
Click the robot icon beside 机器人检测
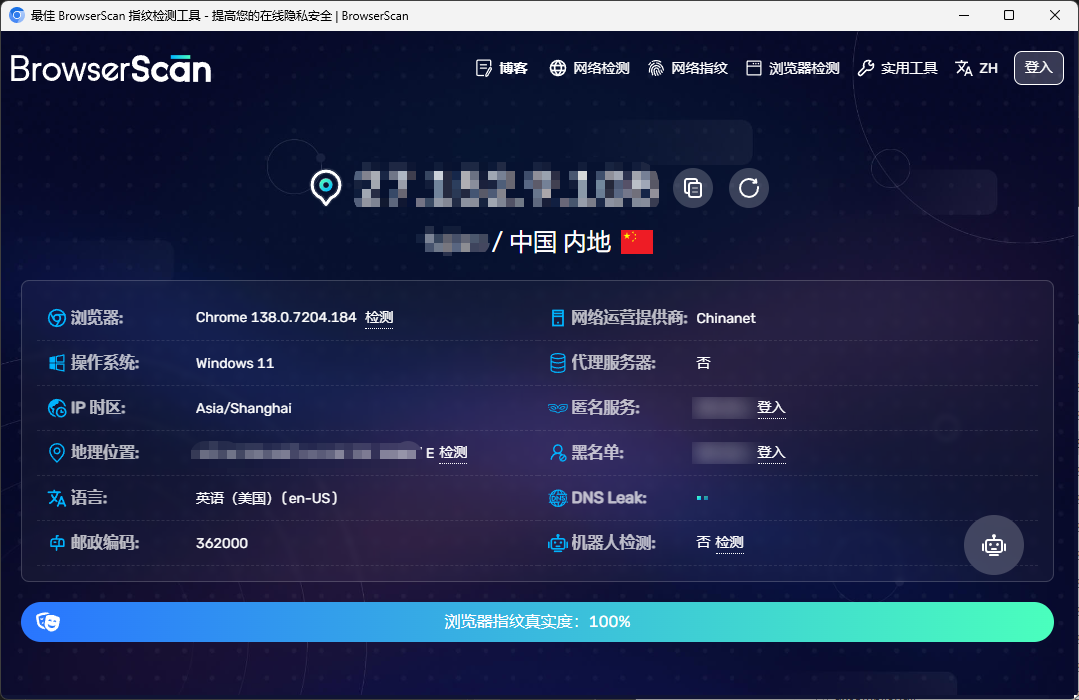pos(557,543)
